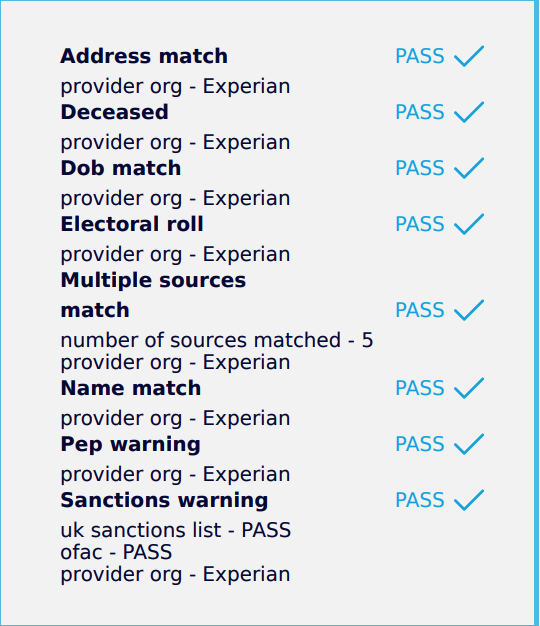Click the Electoral roll PASS status
The width and height of the screenshot is (540, 626).
click(x=420, y=224)
